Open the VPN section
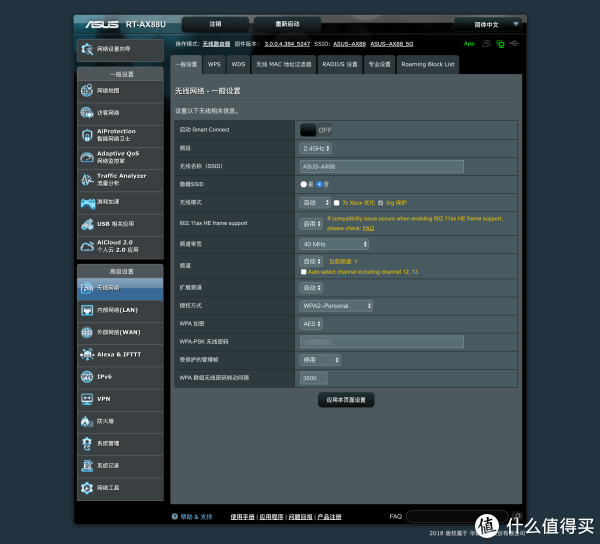Image resolution: width=600 pixels, height=544 pixels. click(x=119, y=398)
